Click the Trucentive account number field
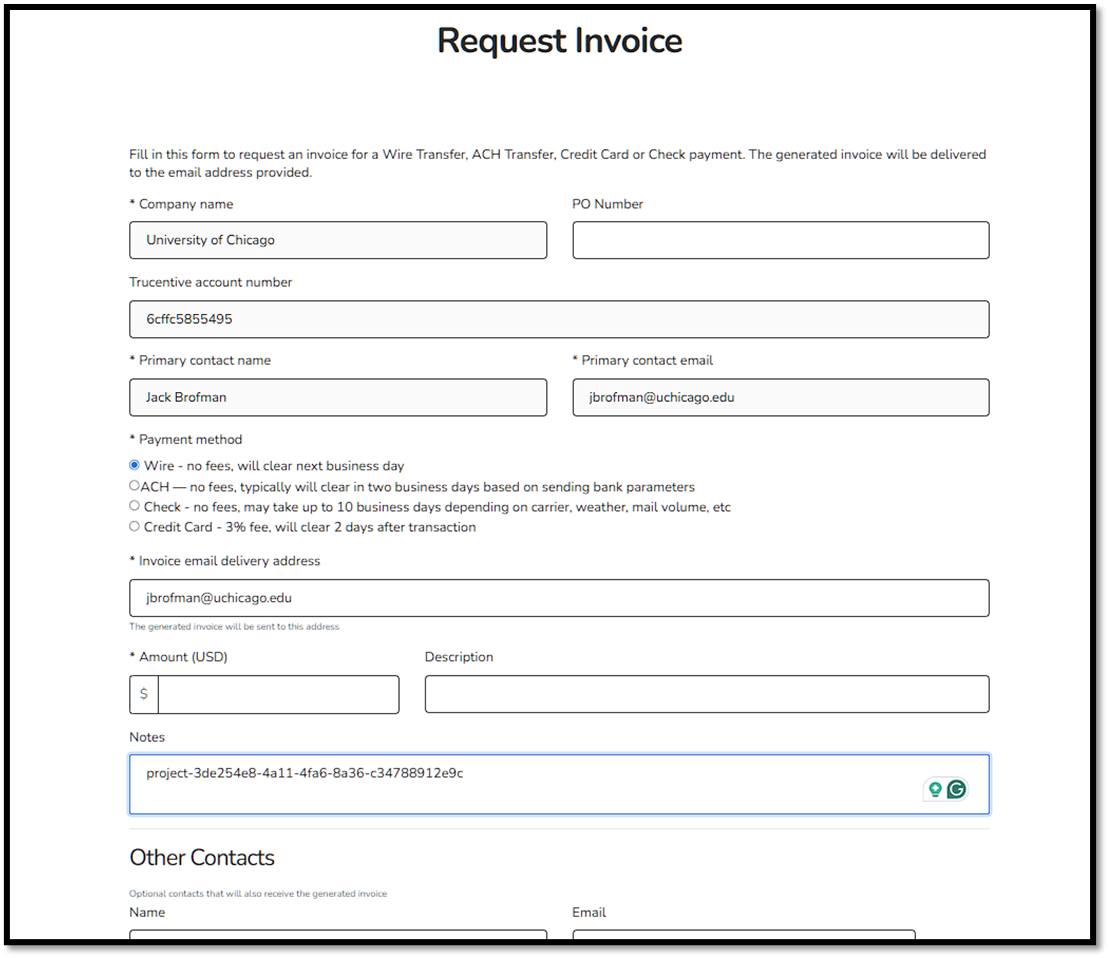Viewport: 1109px width, 958px height. point(559,318)
